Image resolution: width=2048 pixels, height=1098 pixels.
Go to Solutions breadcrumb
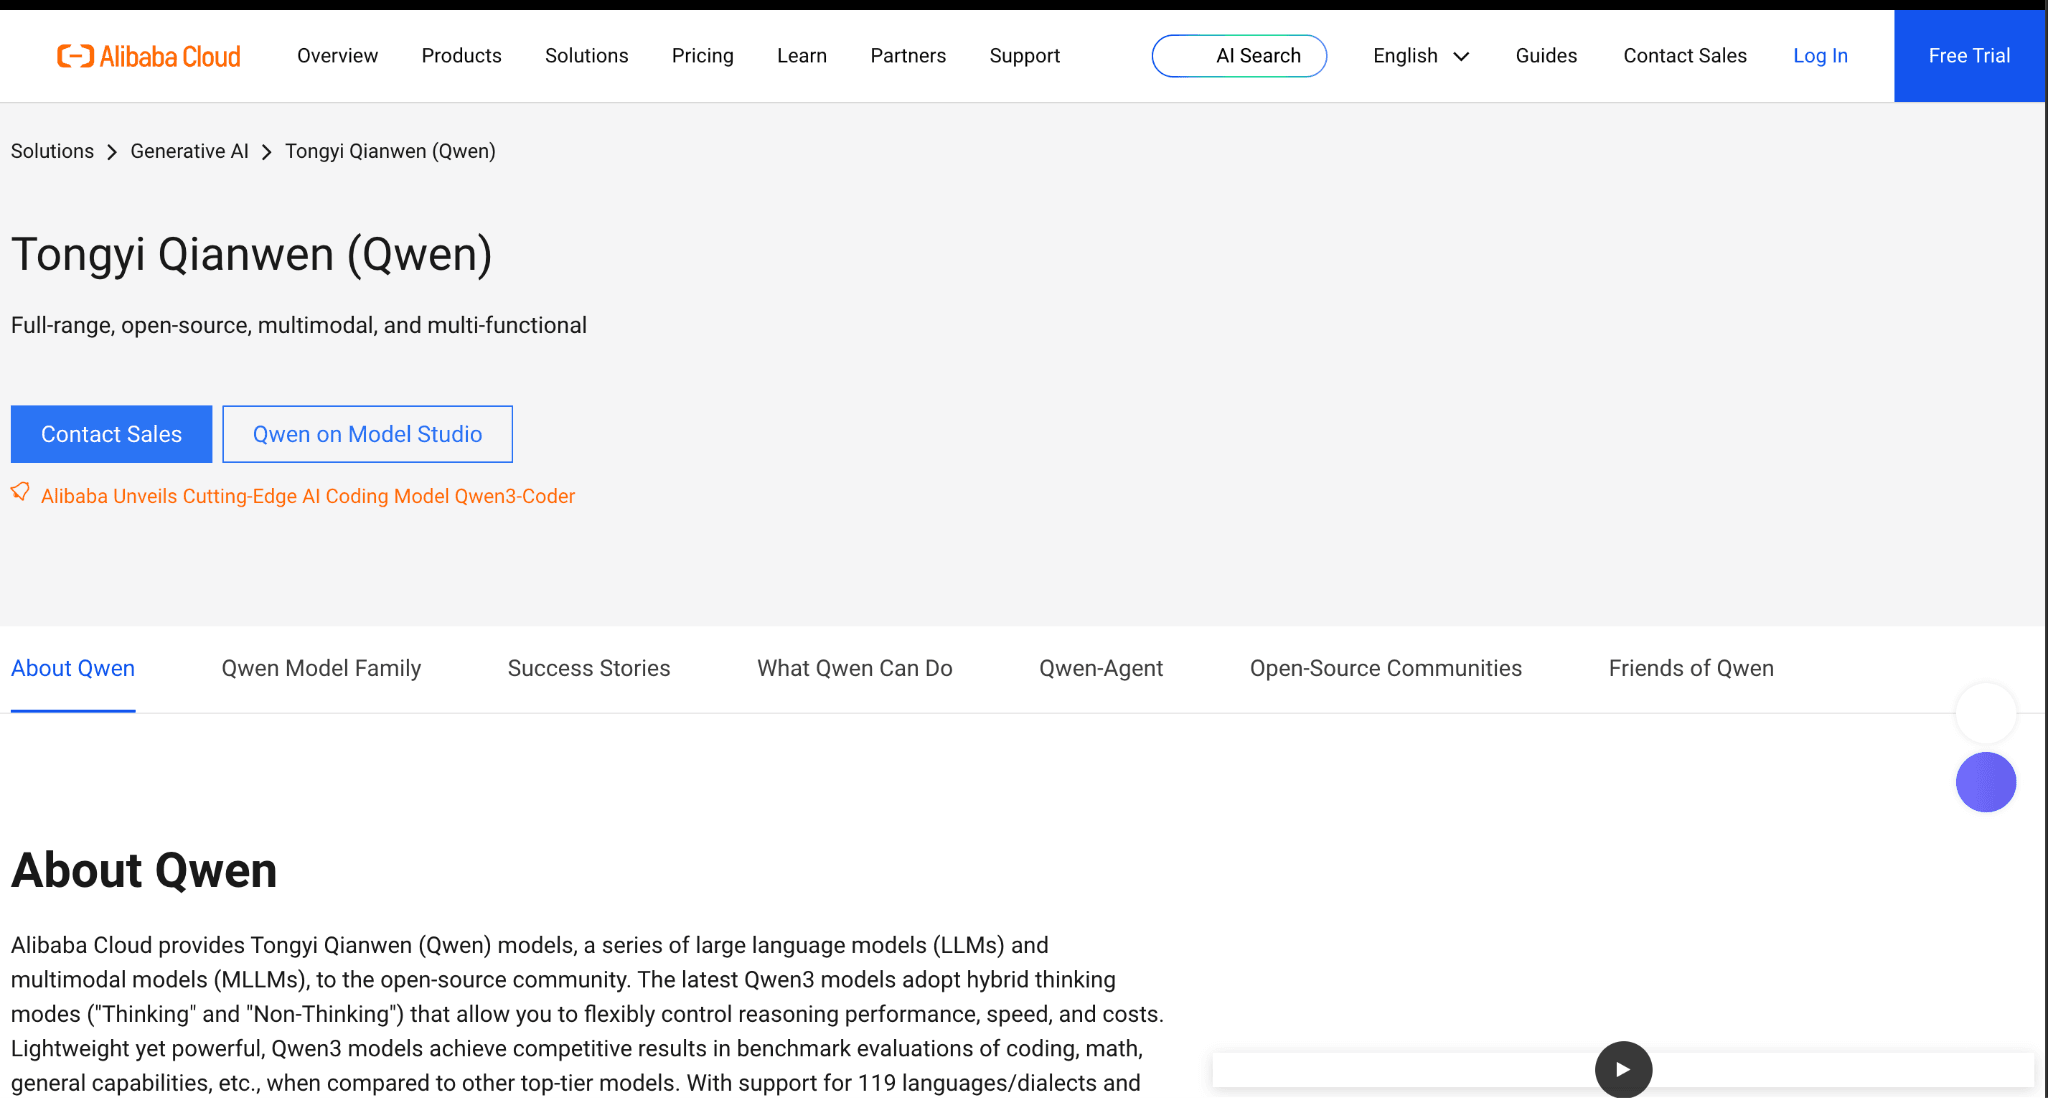click(52, 151)
